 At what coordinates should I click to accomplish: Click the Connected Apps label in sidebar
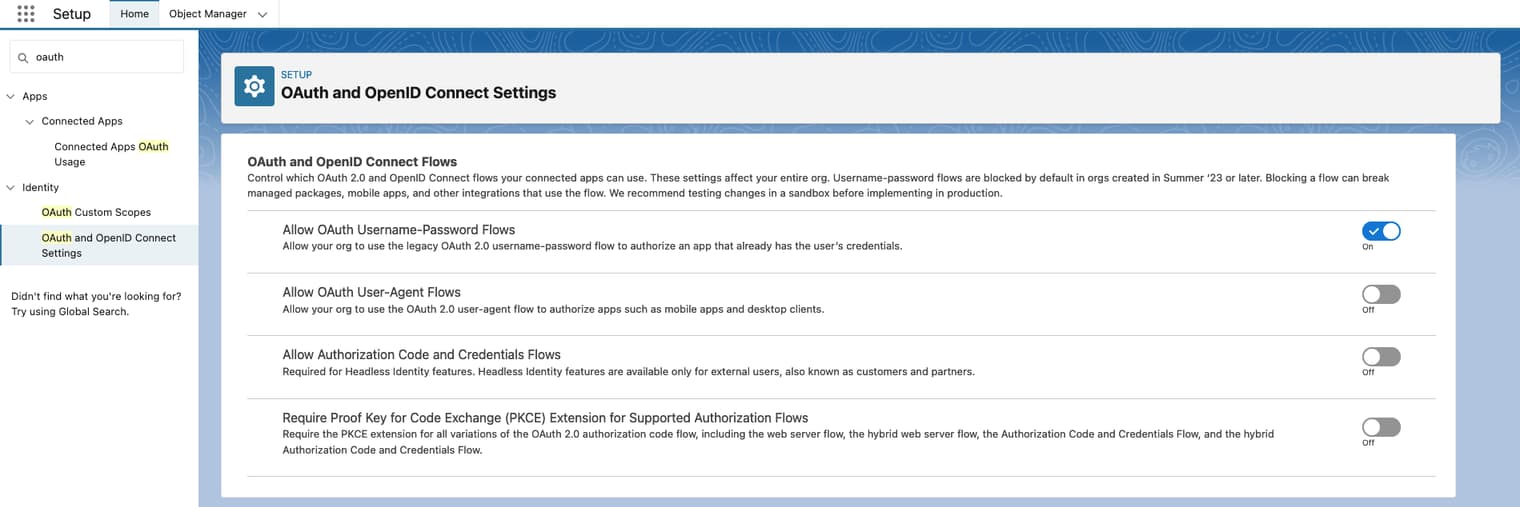click(82, 121)
